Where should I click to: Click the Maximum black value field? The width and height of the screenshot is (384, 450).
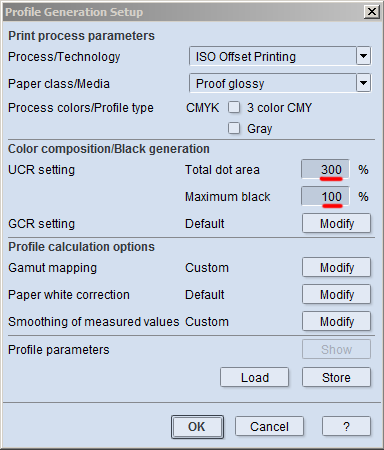coord(325,196)
